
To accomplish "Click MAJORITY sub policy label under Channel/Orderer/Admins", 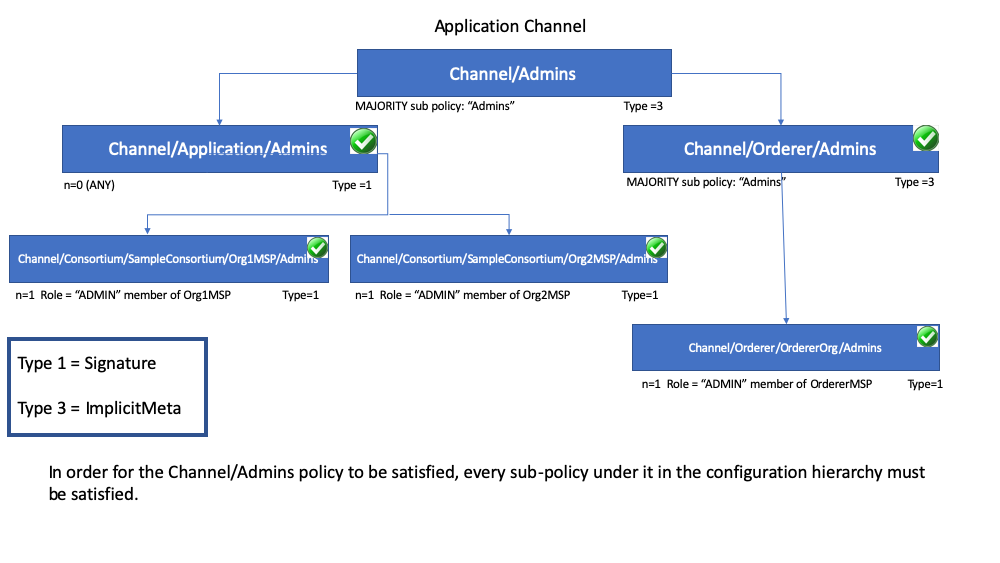I will point(705,182).
